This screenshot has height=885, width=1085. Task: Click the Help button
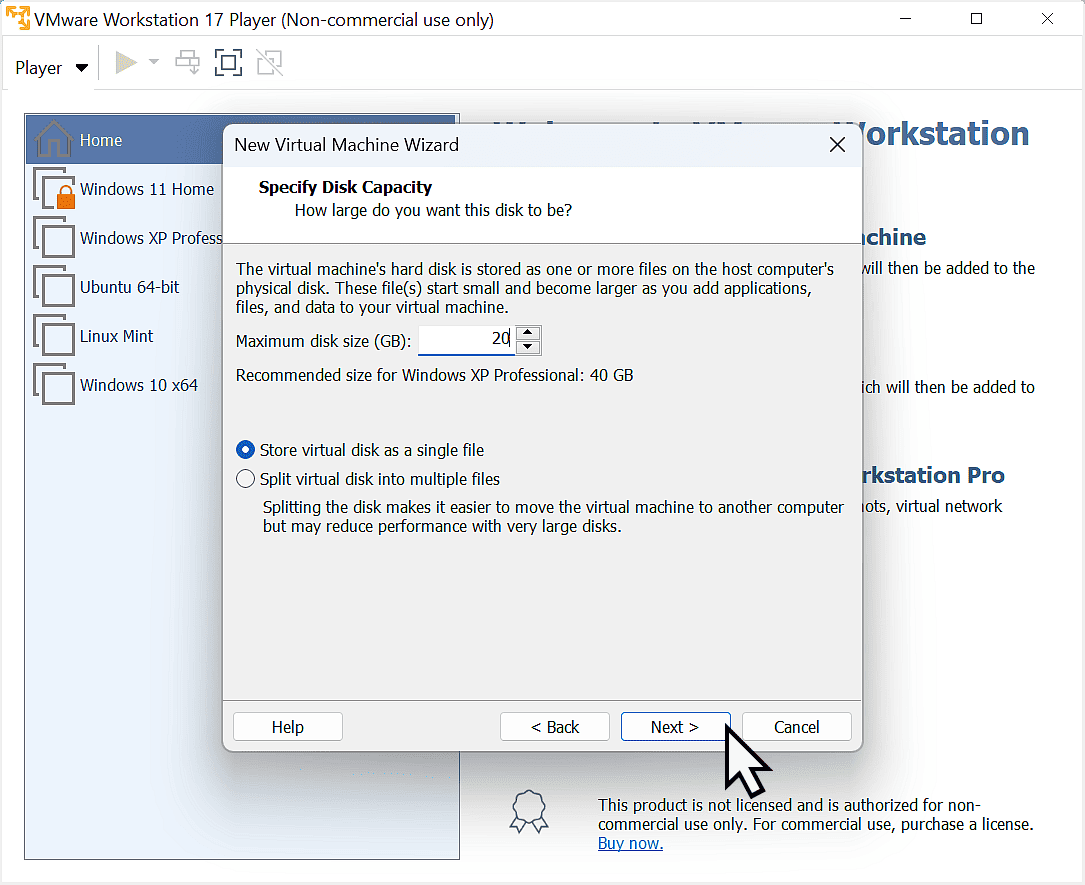click(x=287, y=726)
